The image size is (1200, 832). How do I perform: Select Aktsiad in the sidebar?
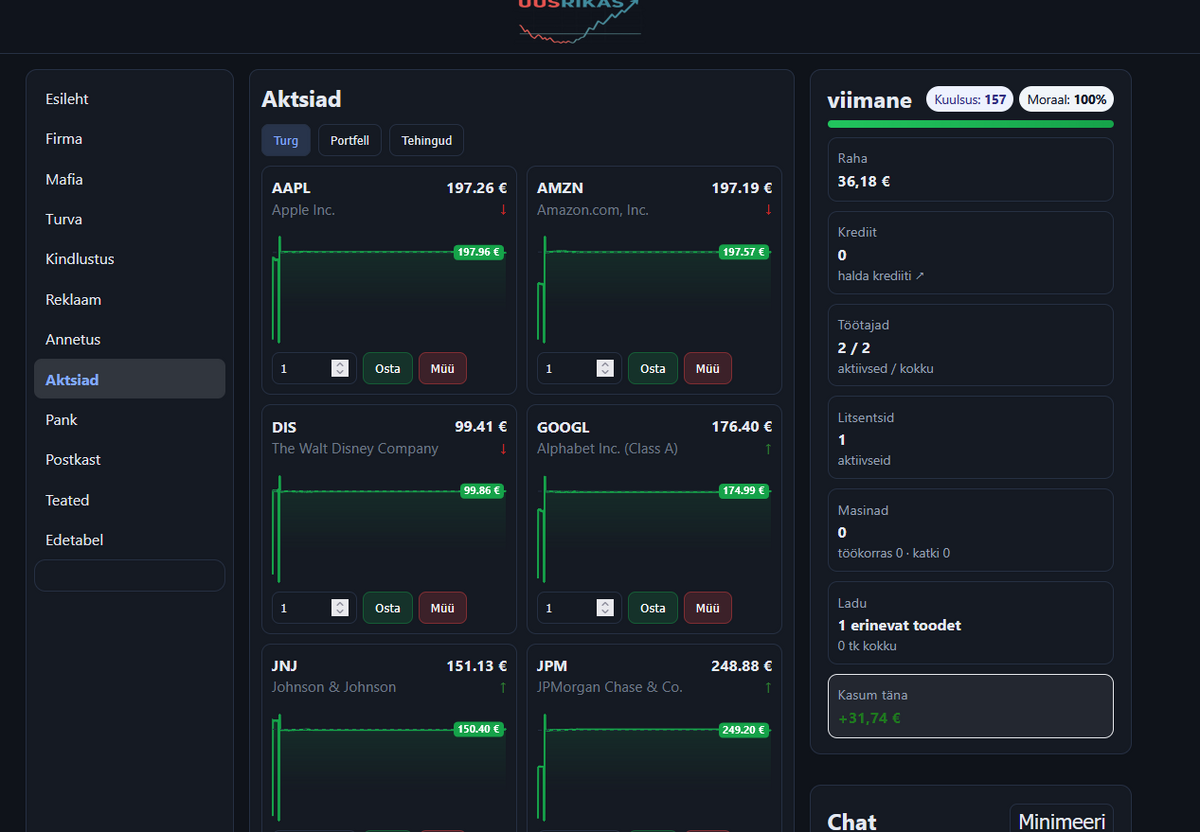click(x=129, y=379)
